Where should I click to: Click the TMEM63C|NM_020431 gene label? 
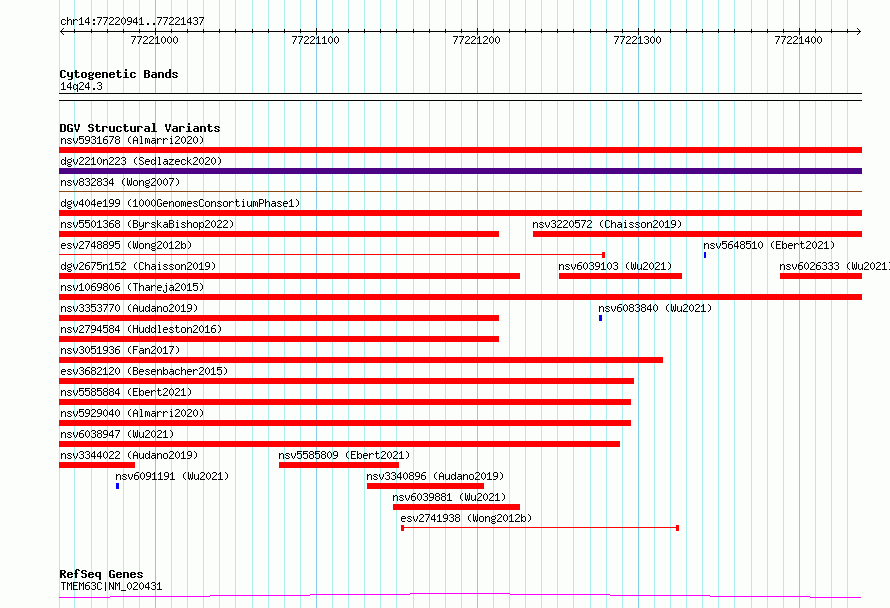coord(111,586)
